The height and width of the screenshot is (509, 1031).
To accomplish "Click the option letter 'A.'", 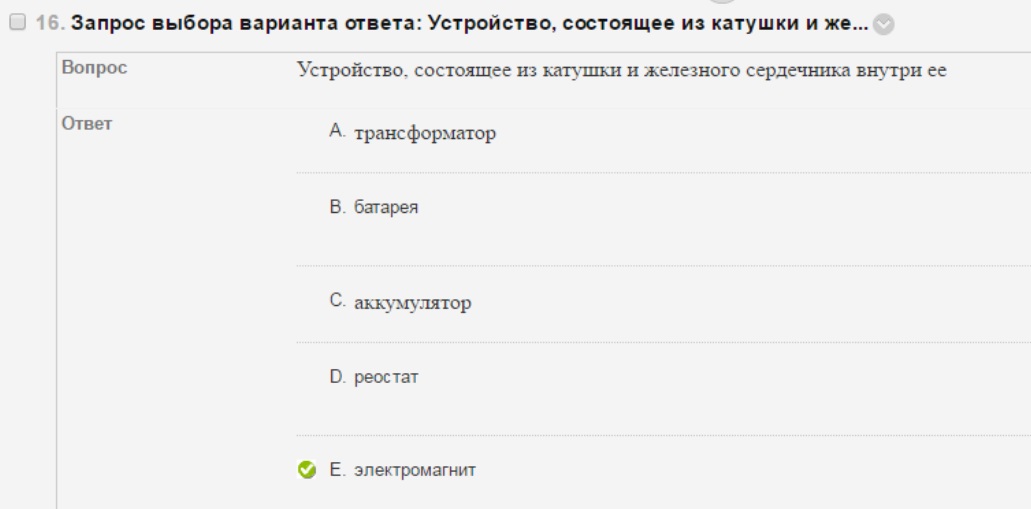I will (337, 132).
